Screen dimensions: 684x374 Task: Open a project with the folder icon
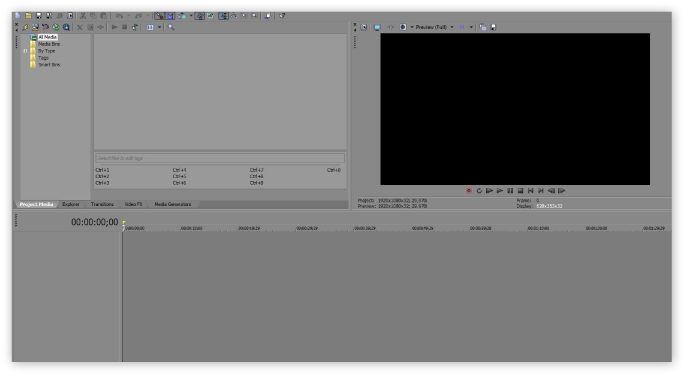point(28,16)
